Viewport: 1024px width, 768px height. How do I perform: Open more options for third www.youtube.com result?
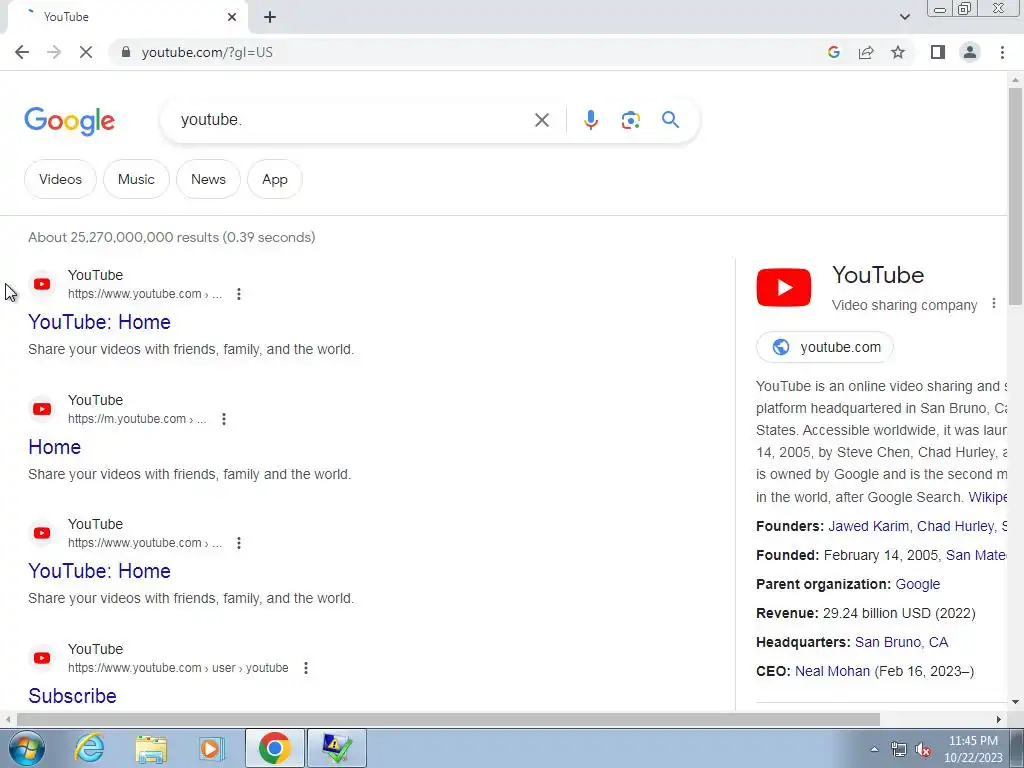tap(239, 543)
